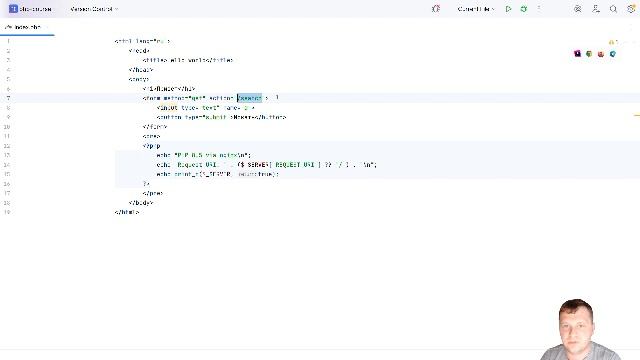Click the closing body tag line 18
This screenshot has width=640, height=360.
[x=141, y=203]
